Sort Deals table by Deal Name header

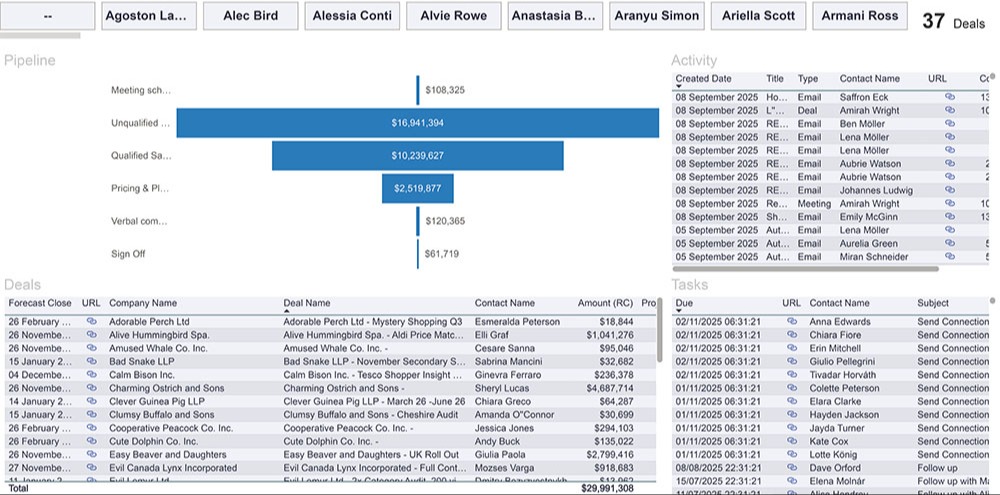pyautogui.click(x=306, y=303)
